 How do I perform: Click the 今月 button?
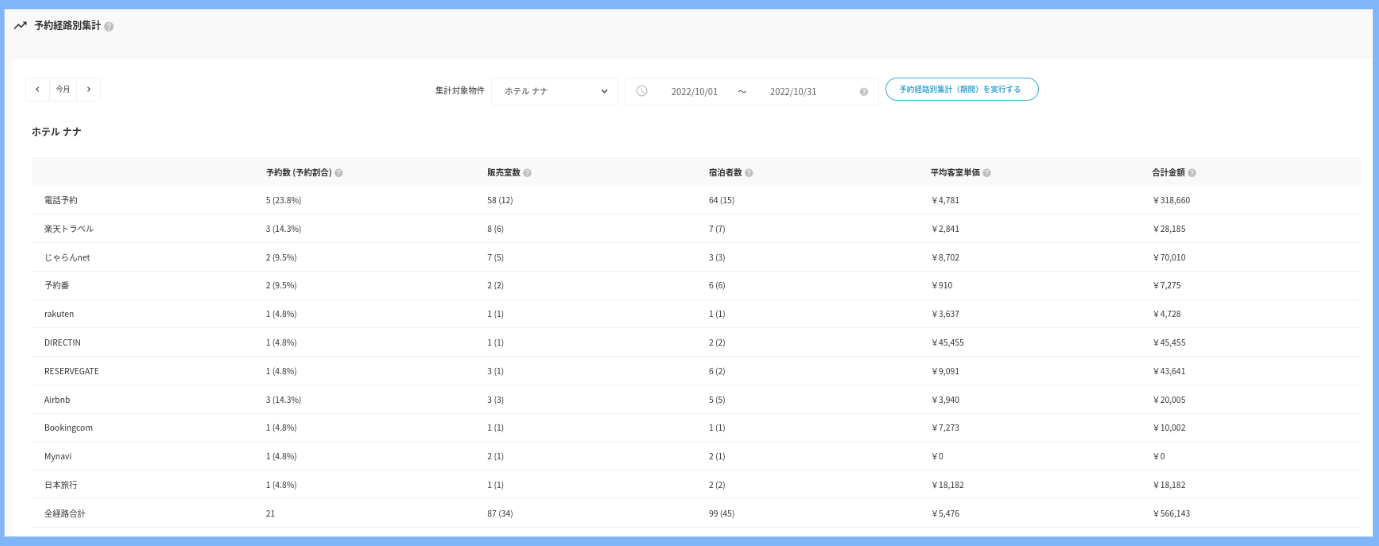[x=63, y=90]
